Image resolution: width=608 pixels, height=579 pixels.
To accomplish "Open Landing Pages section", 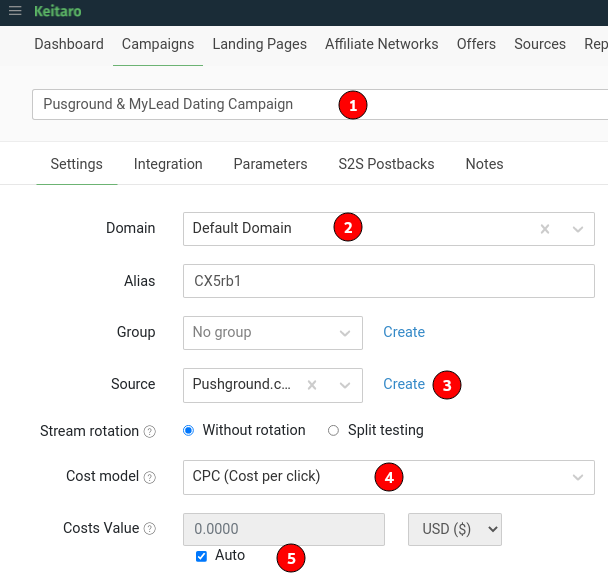I will [259, 44].
